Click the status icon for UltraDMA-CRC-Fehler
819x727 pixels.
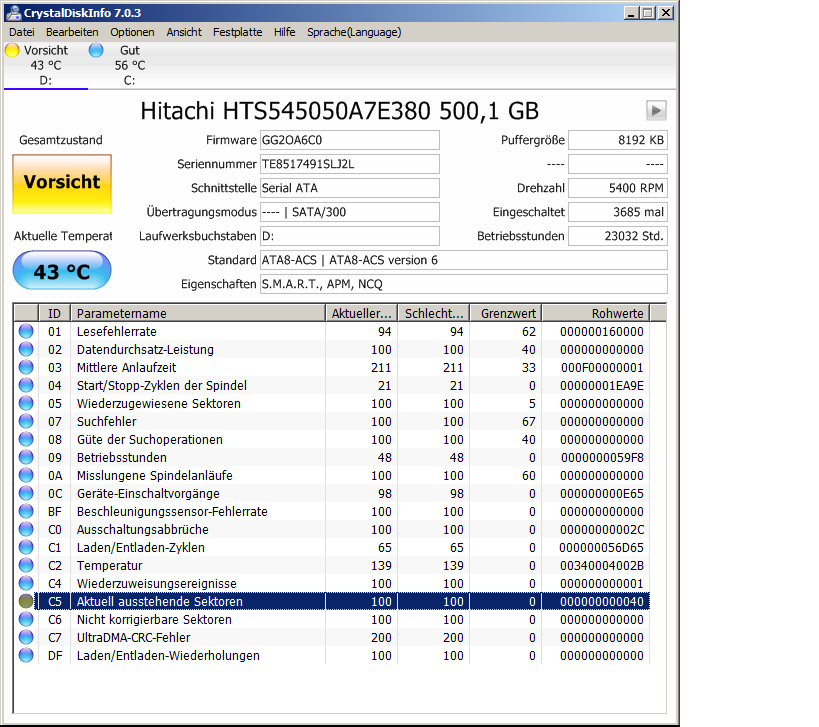(x=26, y=638)
